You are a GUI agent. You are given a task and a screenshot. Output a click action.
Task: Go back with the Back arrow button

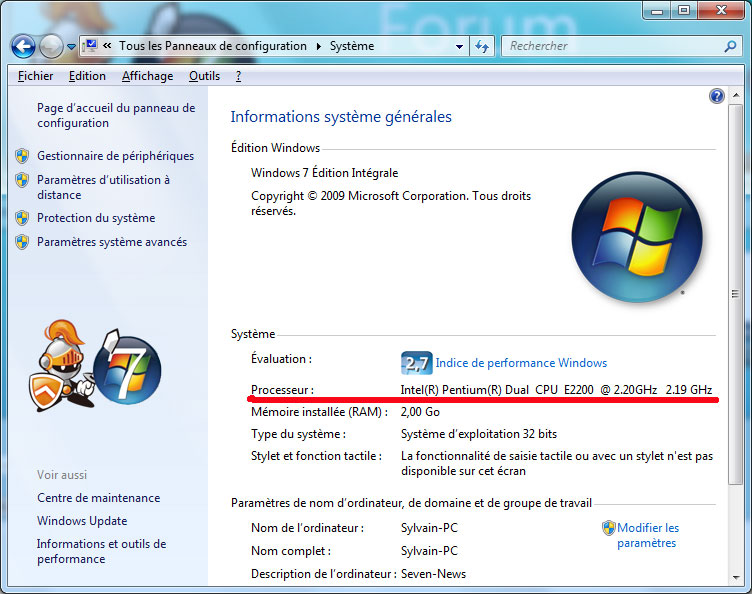tap(23, 47)
